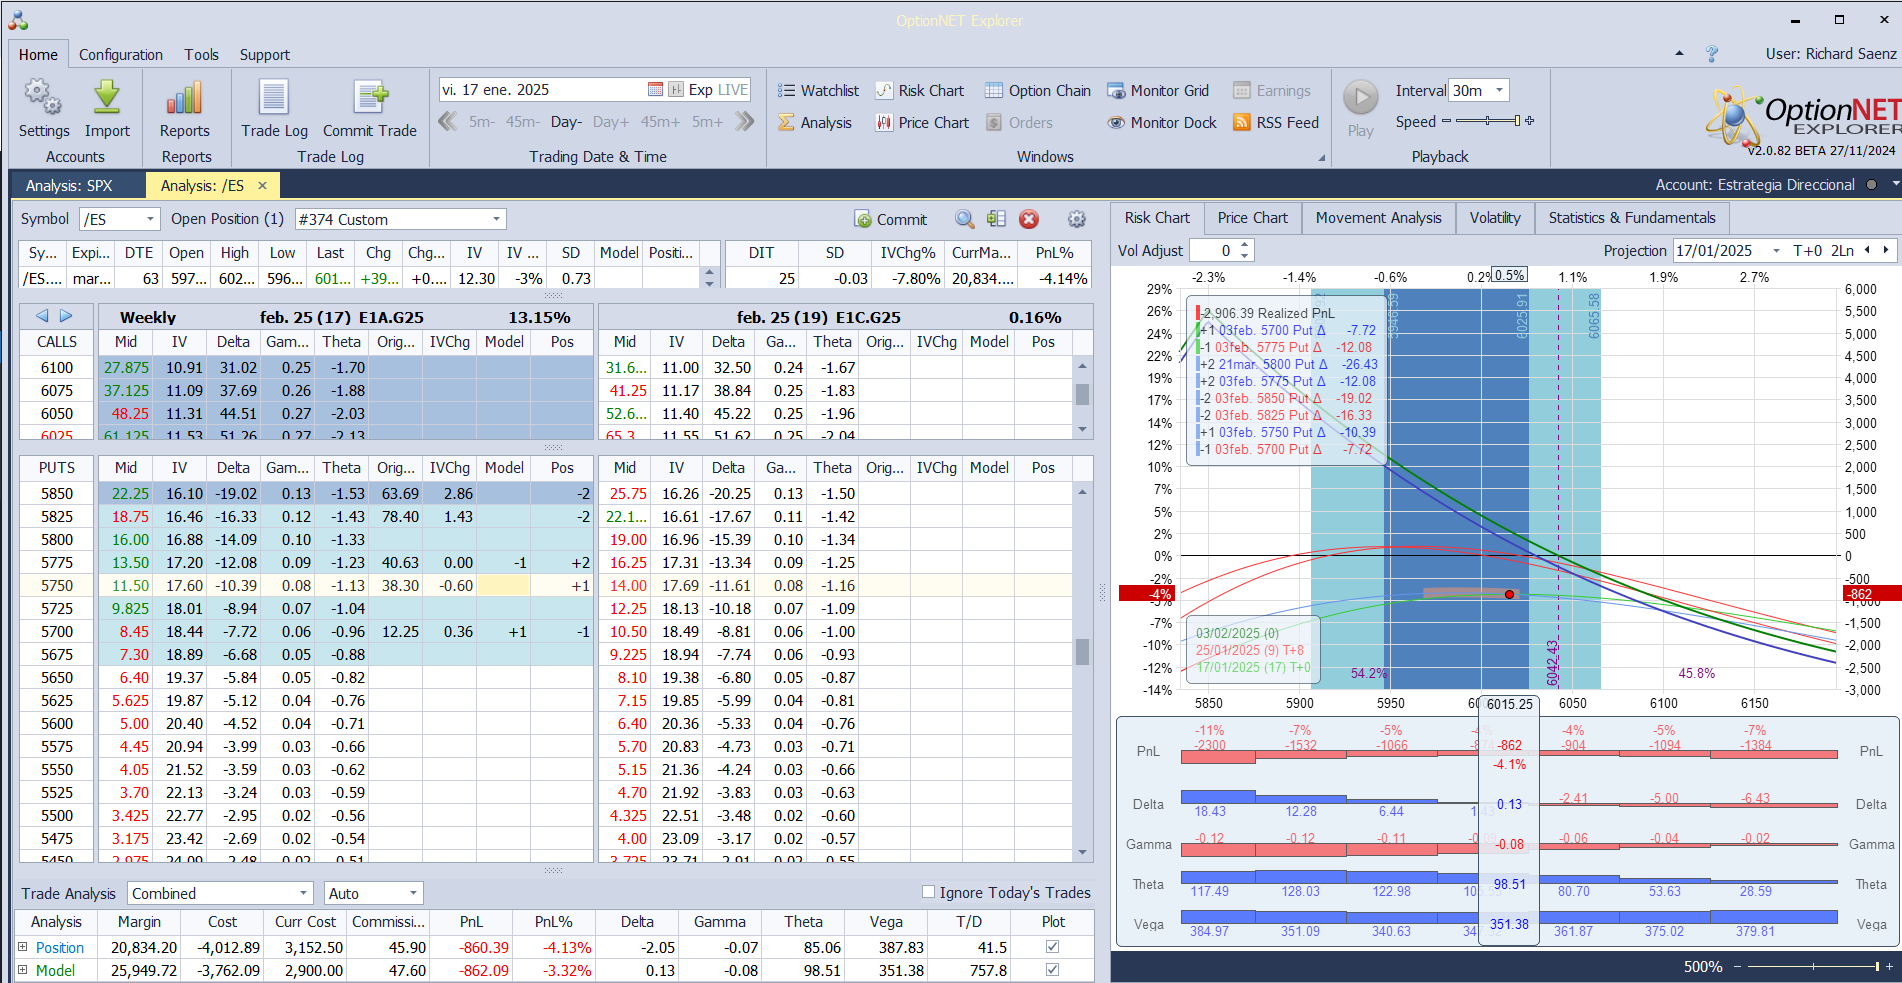This screenshot has height=983, width=1902.
Task: Open the Statistics & Fundamentals tab
Action: [x=1631, y=218]
